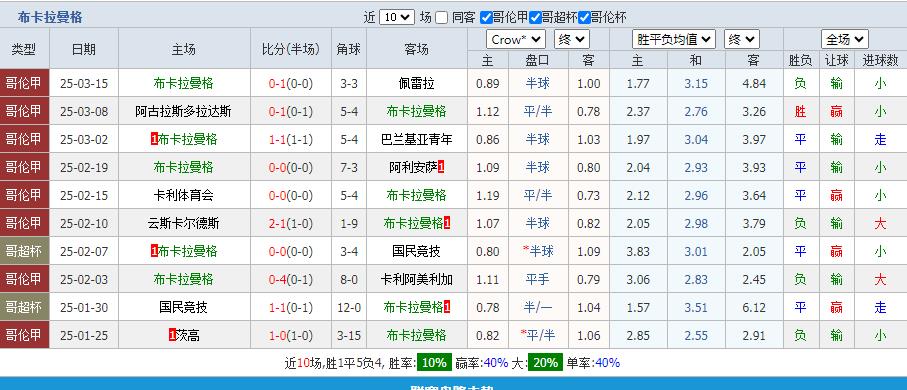The height and width of the screenshot is (390, 907).
Task: Open the 全场 dropdown
Action: [x=845, y=40]
